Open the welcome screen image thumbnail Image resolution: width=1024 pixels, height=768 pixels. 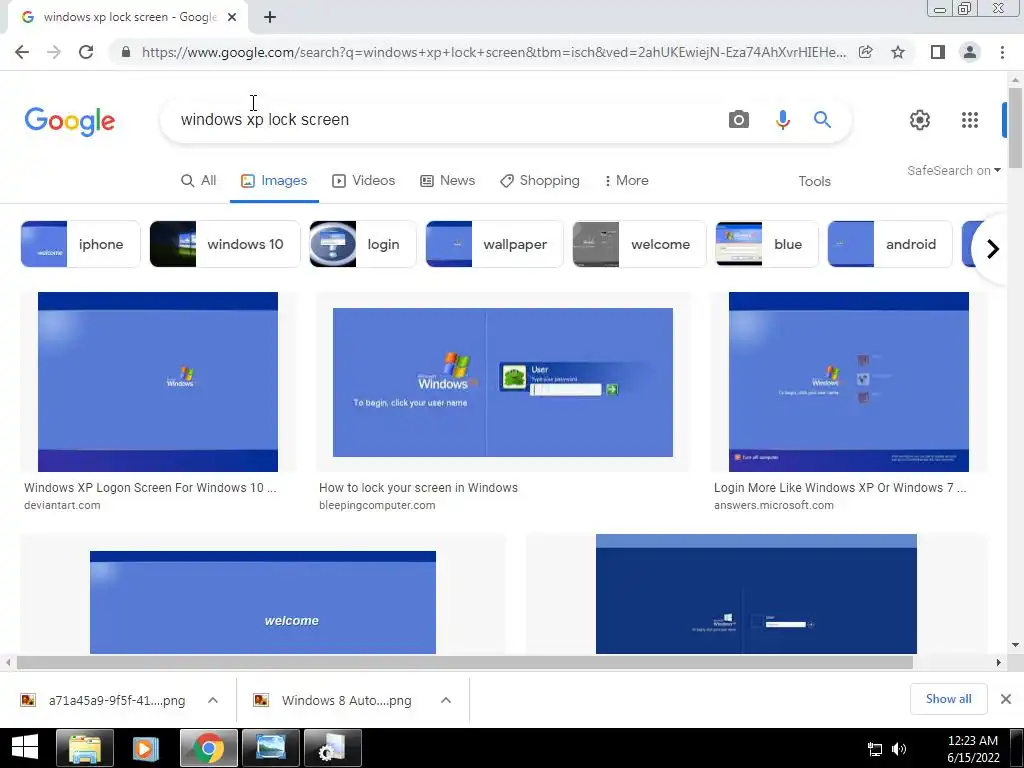[263, 602]
